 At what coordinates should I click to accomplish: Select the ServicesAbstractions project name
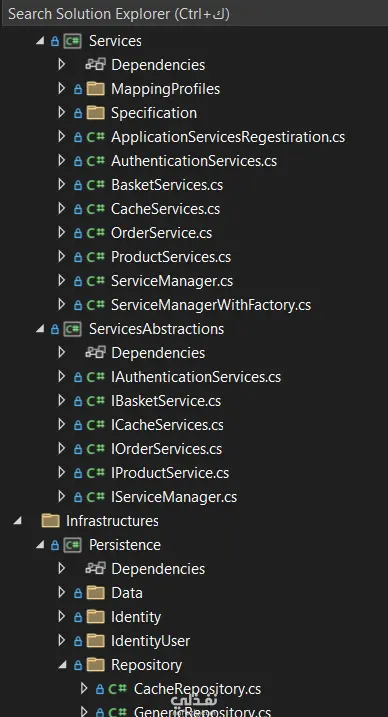(x=156, y=329)
